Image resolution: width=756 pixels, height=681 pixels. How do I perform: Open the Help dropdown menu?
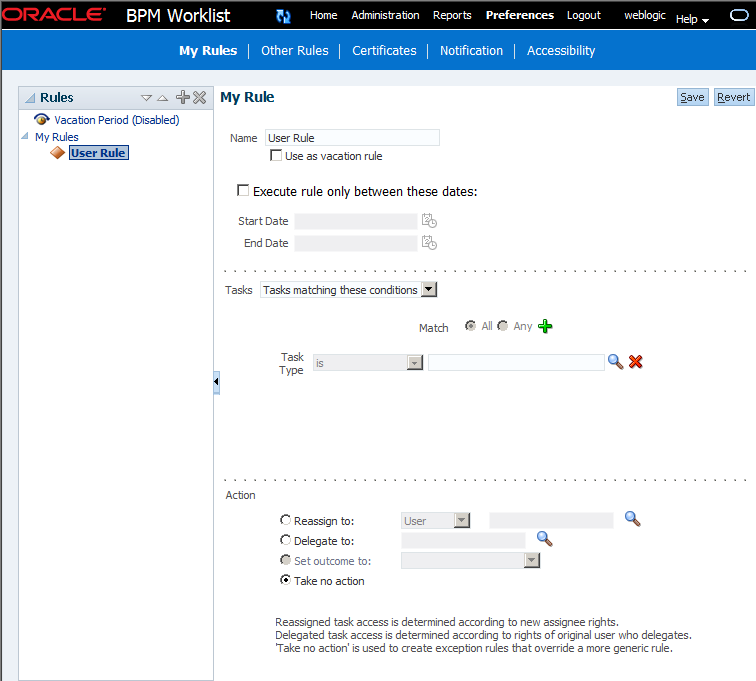[692, 19]
